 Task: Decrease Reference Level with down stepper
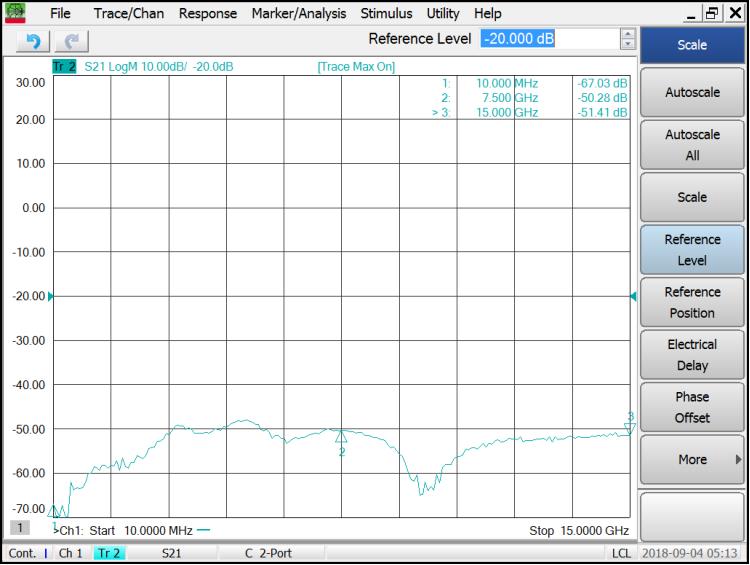[628, 44]
